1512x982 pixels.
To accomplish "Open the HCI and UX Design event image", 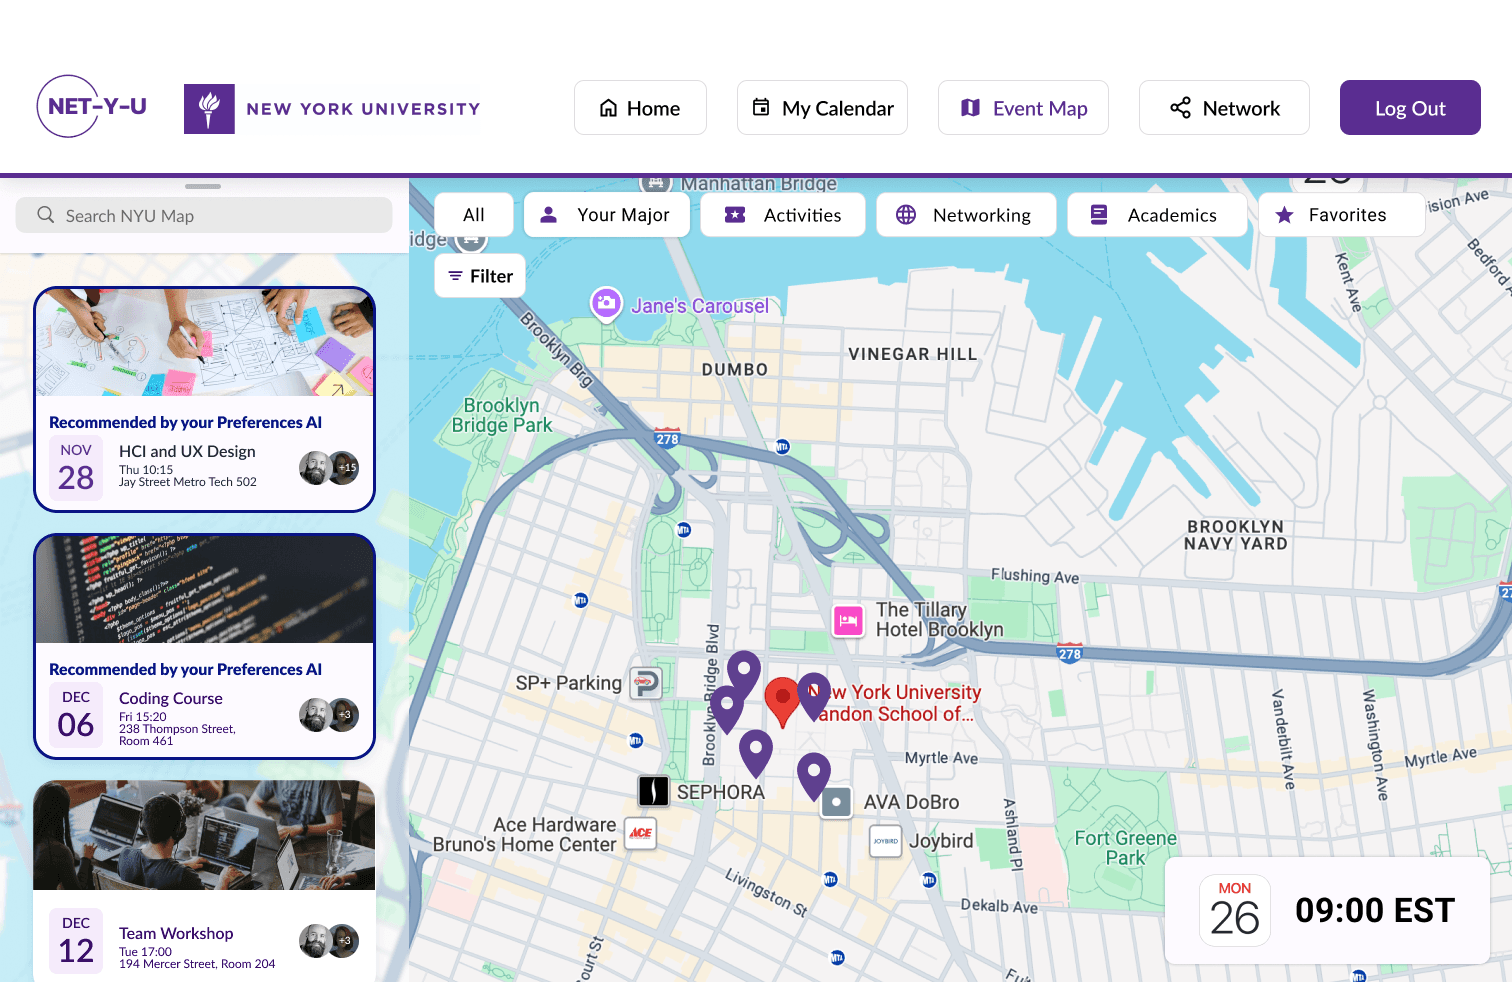I will coord(205,343).
